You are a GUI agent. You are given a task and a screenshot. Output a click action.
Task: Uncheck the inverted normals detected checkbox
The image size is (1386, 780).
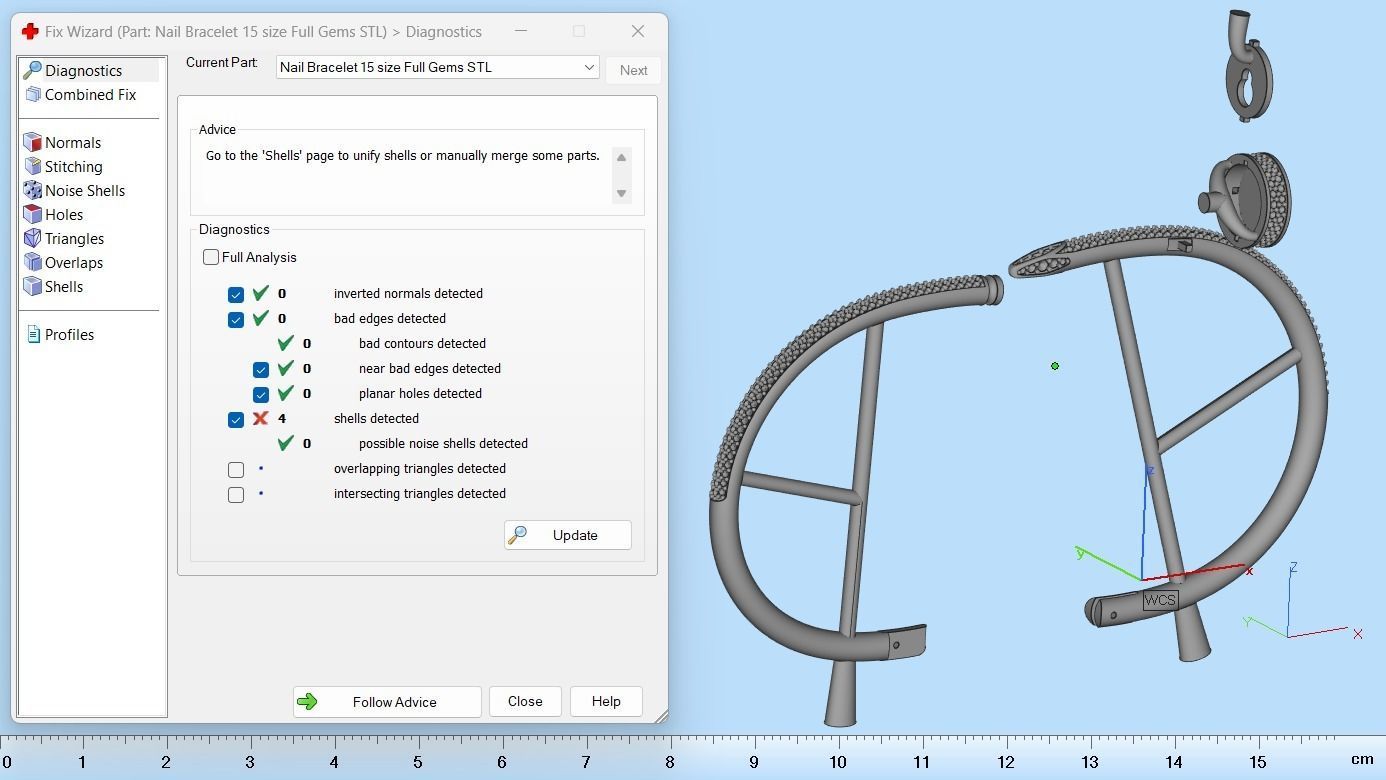pyautogui.click(x=236, y=294)
